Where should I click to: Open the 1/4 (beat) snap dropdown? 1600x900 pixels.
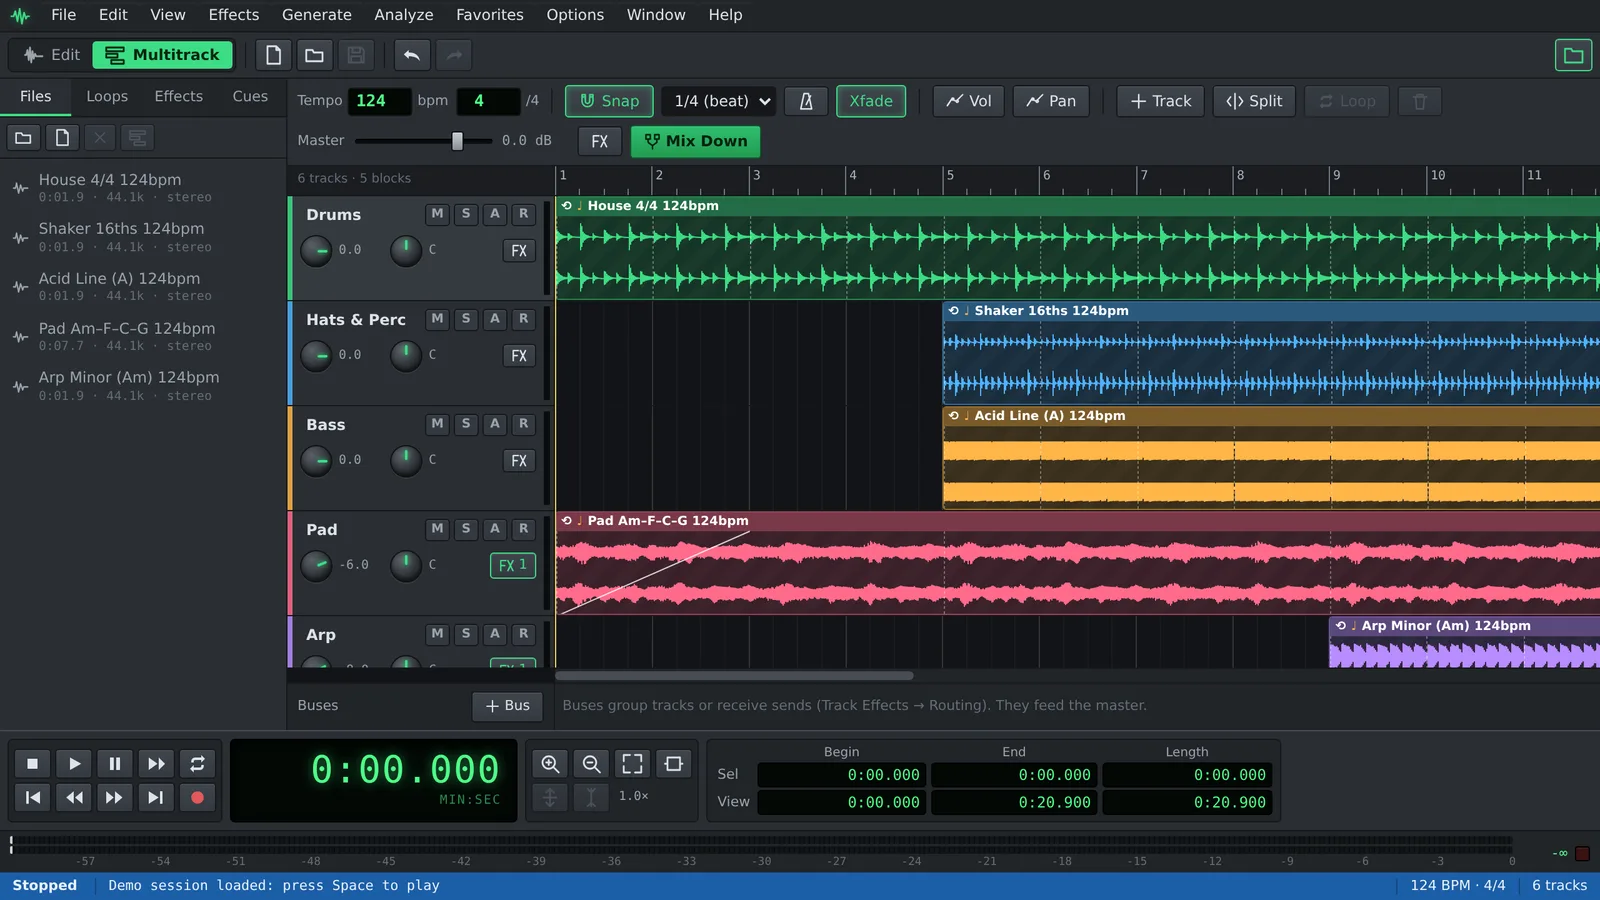(x=719, y=101)
